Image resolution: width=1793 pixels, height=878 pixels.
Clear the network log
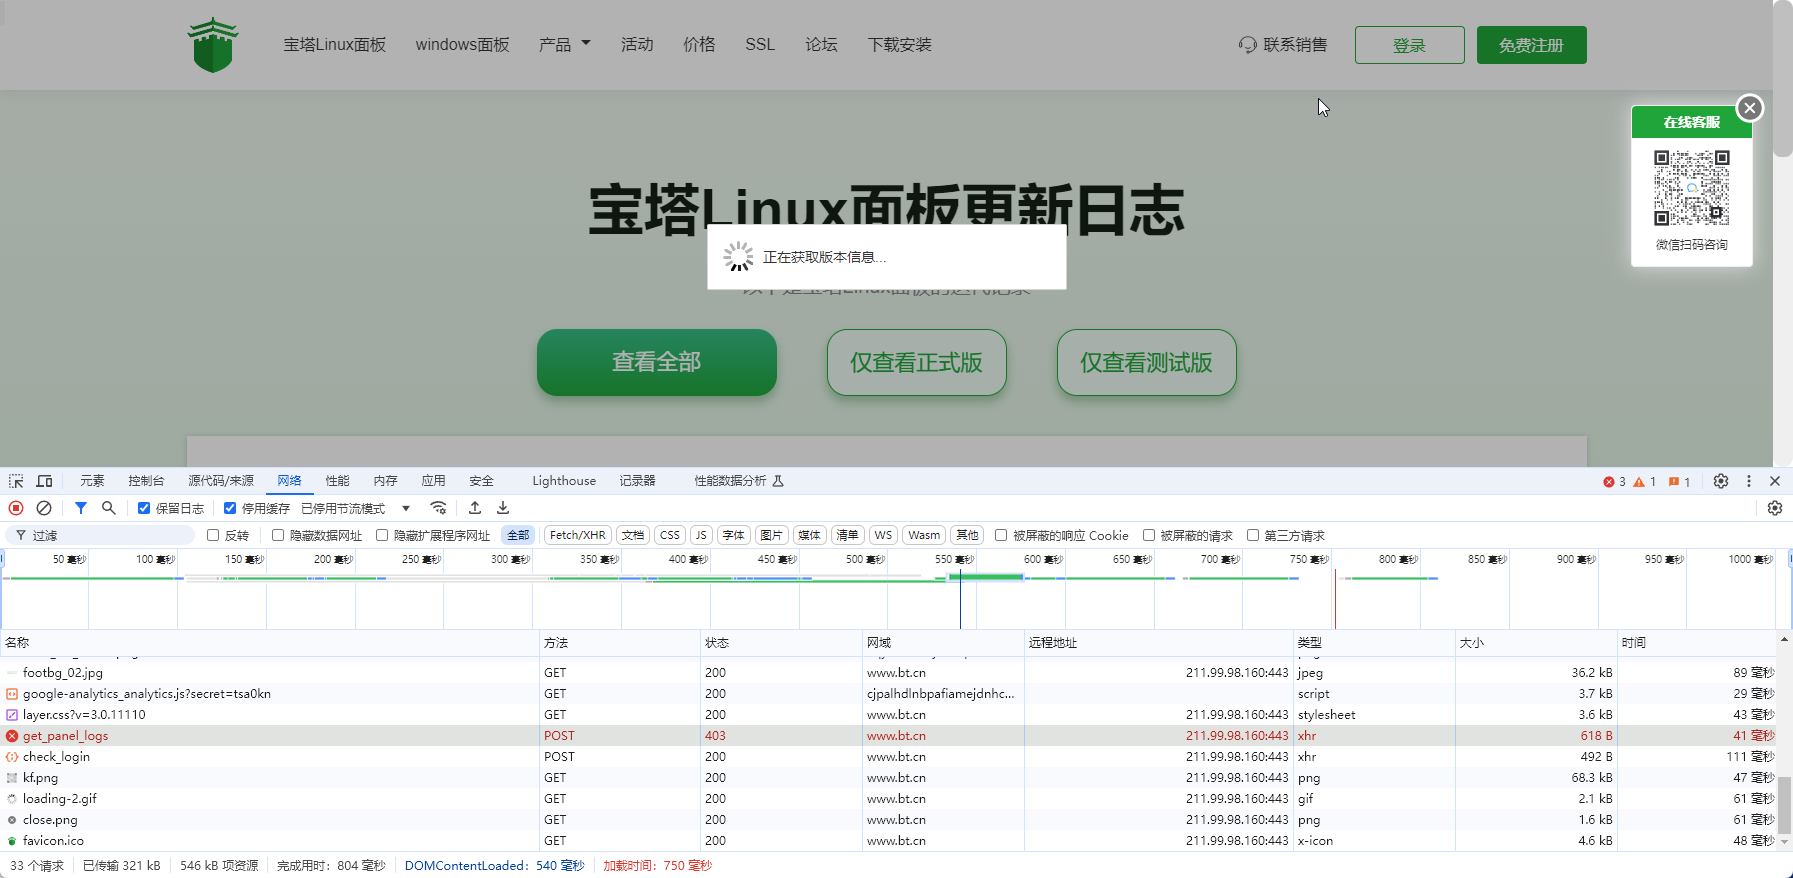click(x=44, y=508)
